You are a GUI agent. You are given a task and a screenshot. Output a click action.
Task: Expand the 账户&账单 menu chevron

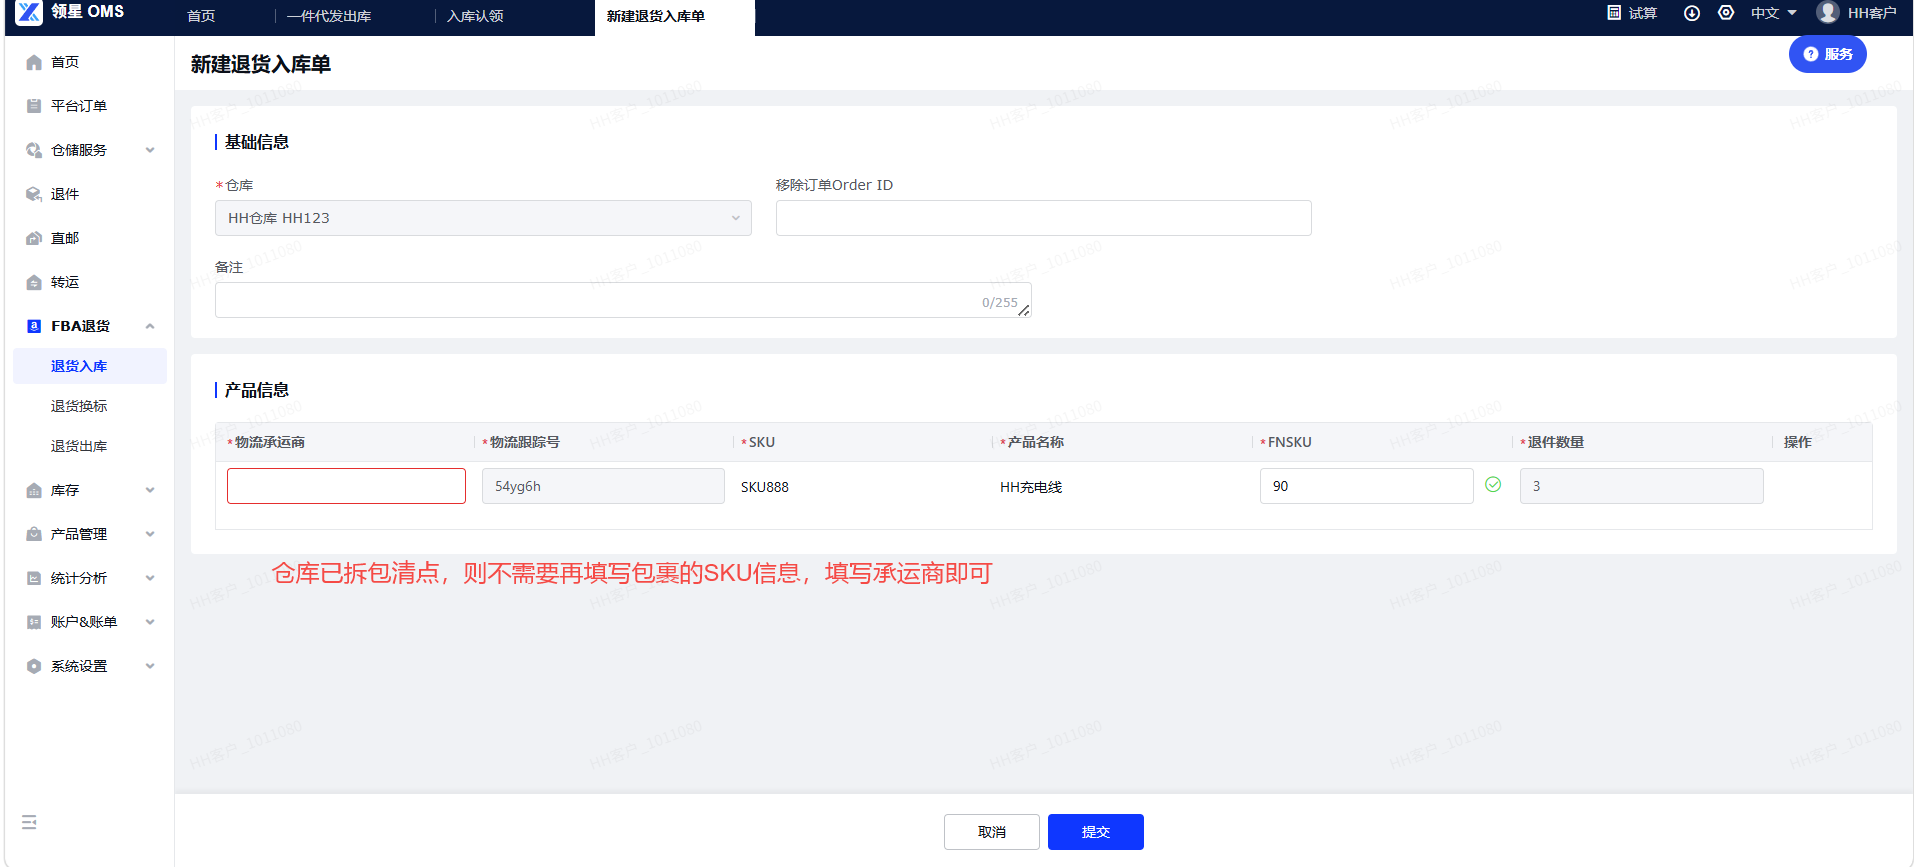150,622
